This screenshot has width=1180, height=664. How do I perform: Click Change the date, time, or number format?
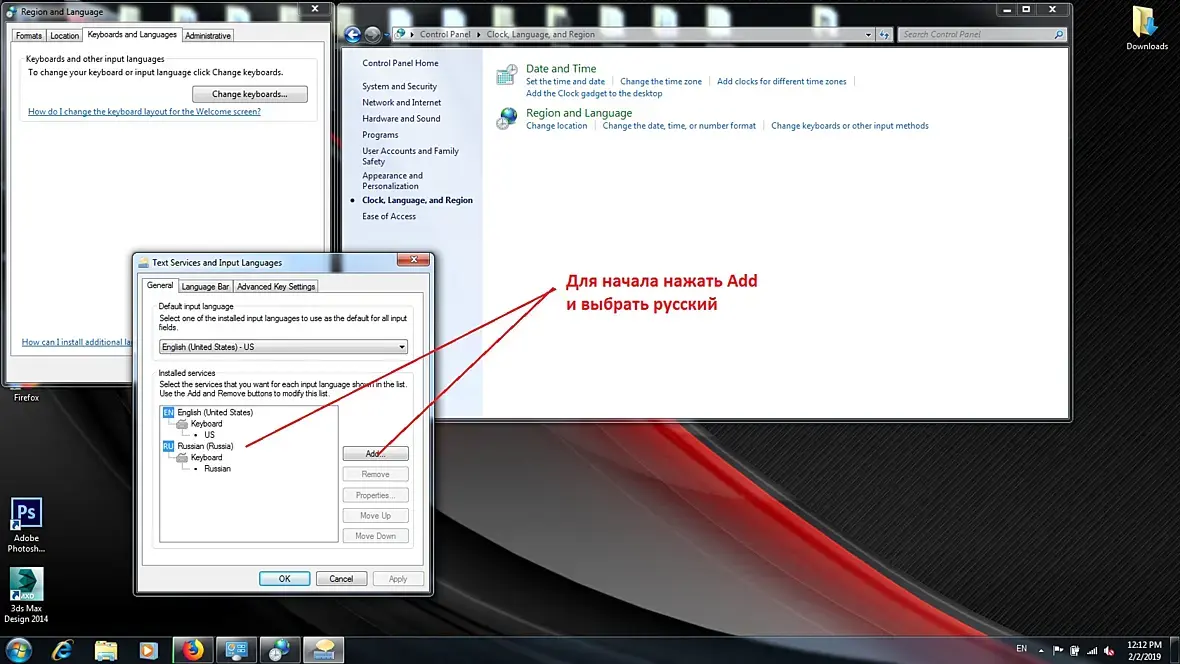pyautogui.click(x=679, y=126)
